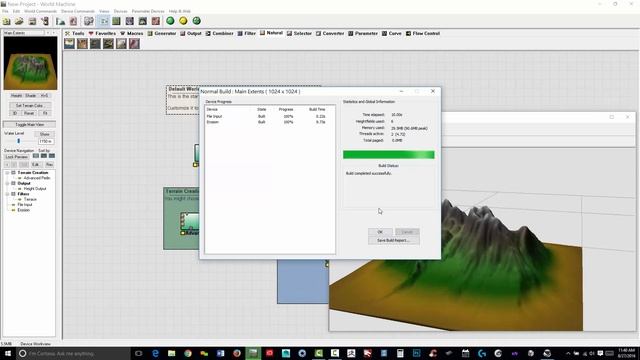Click first Sort by icon in Device Navigation
This screenshot has height=360, width=640.
tap(36, 156)
